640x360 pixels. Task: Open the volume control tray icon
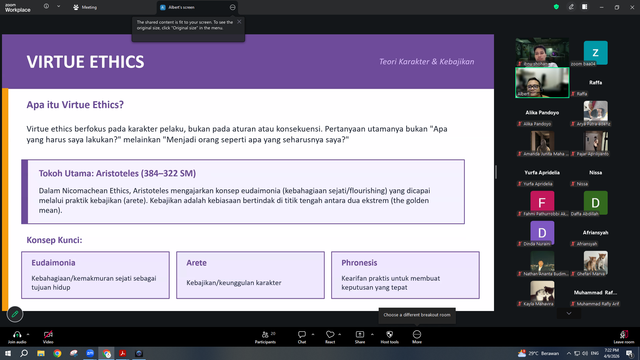tap(585, 353)
